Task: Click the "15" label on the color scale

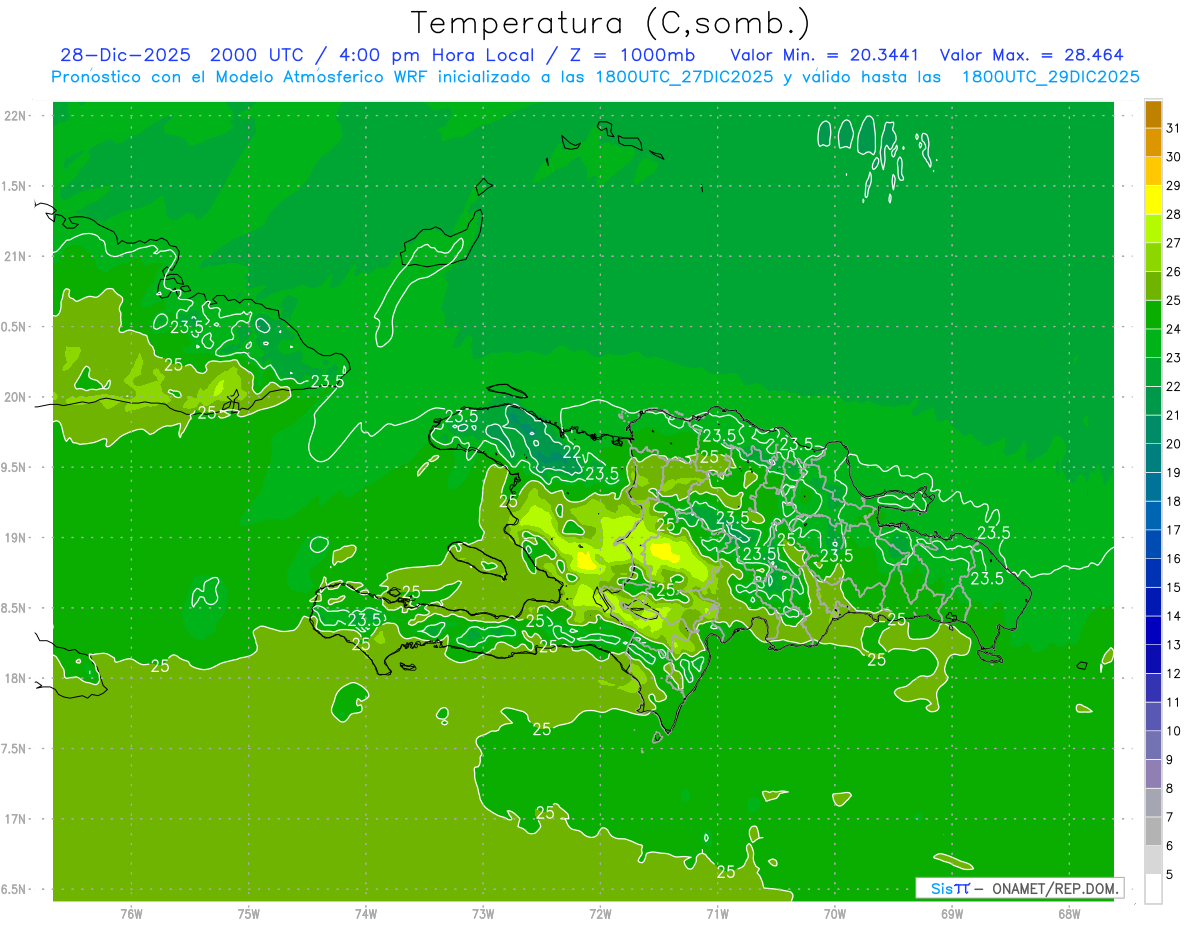Action: [1174, 587]
